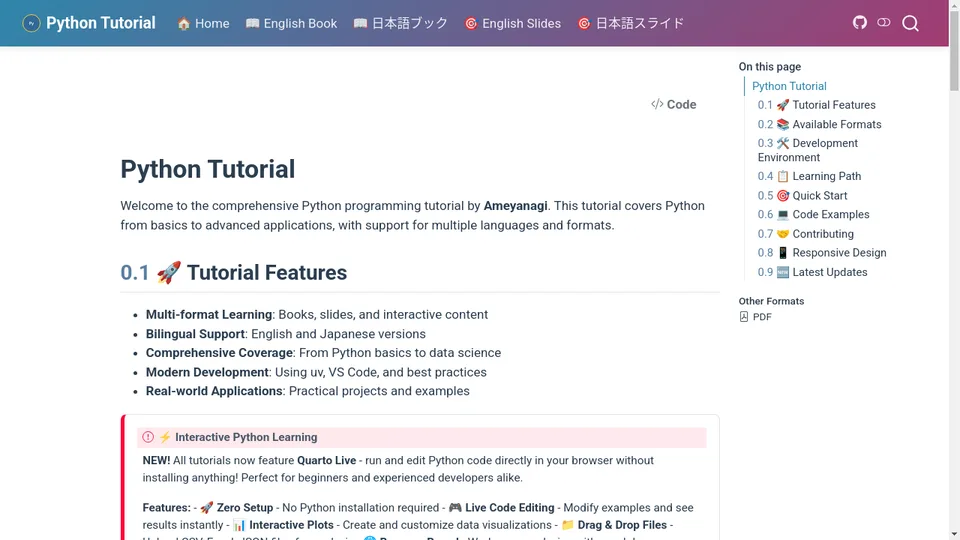Go to Python Tutorial site title
The height and width of the screenshot is (540, 960).
pos(100,23)
